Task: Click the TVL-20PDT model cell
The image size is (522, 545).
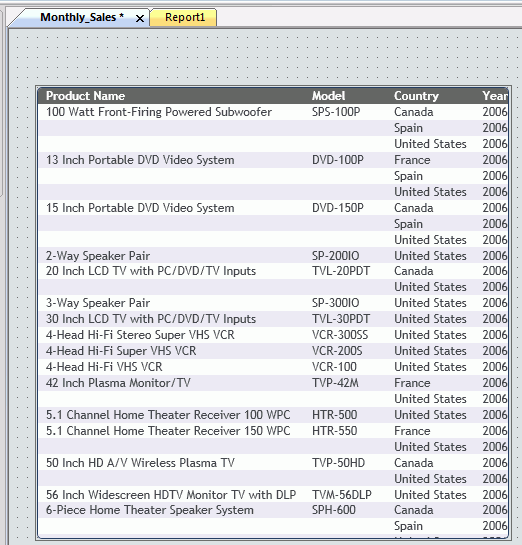Action: coord(341,271)
